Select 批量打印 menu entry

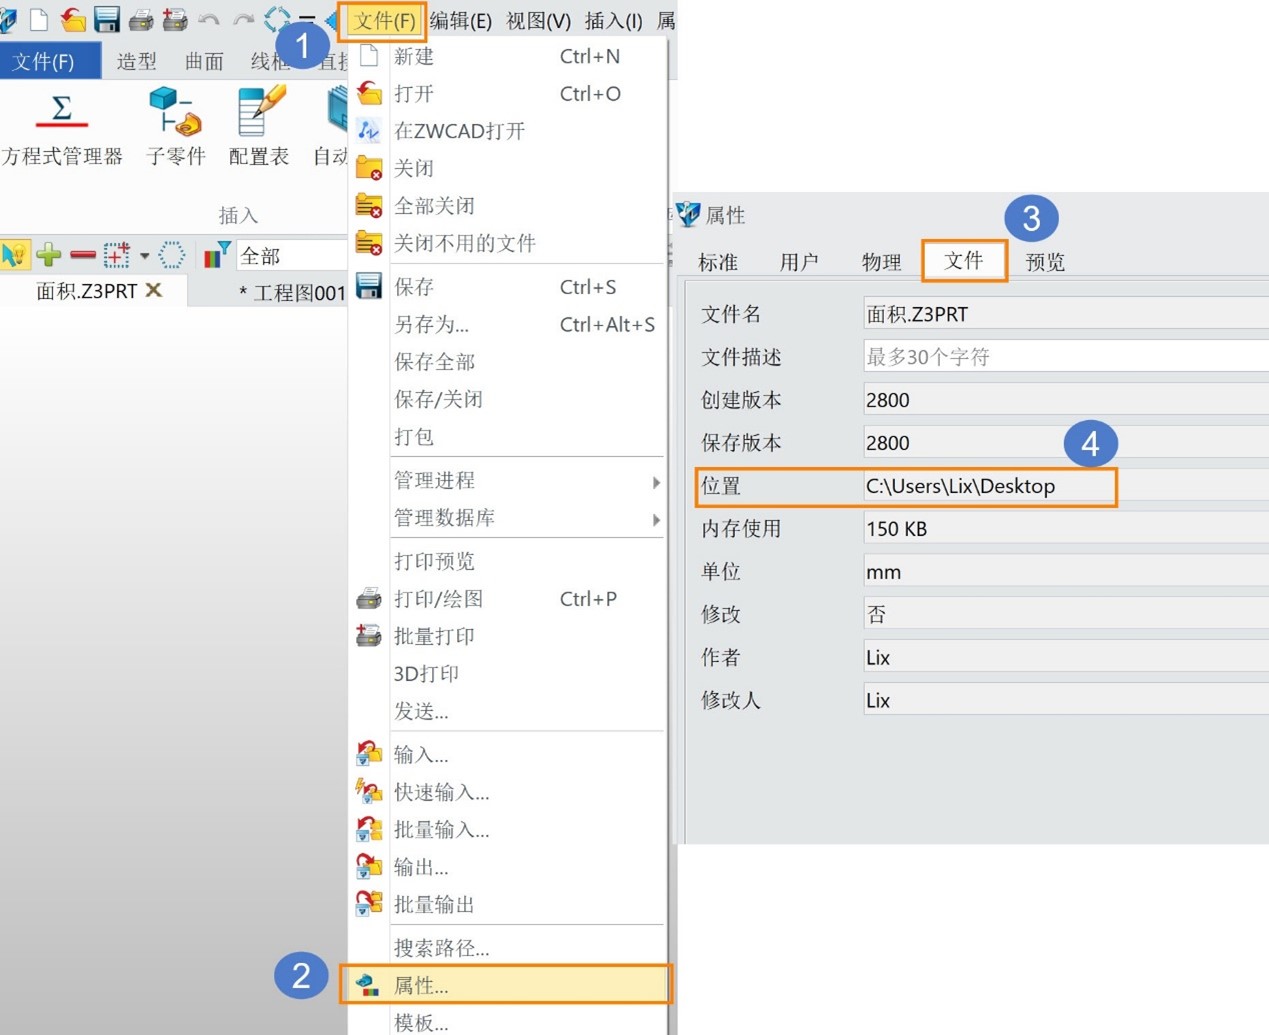508,636
